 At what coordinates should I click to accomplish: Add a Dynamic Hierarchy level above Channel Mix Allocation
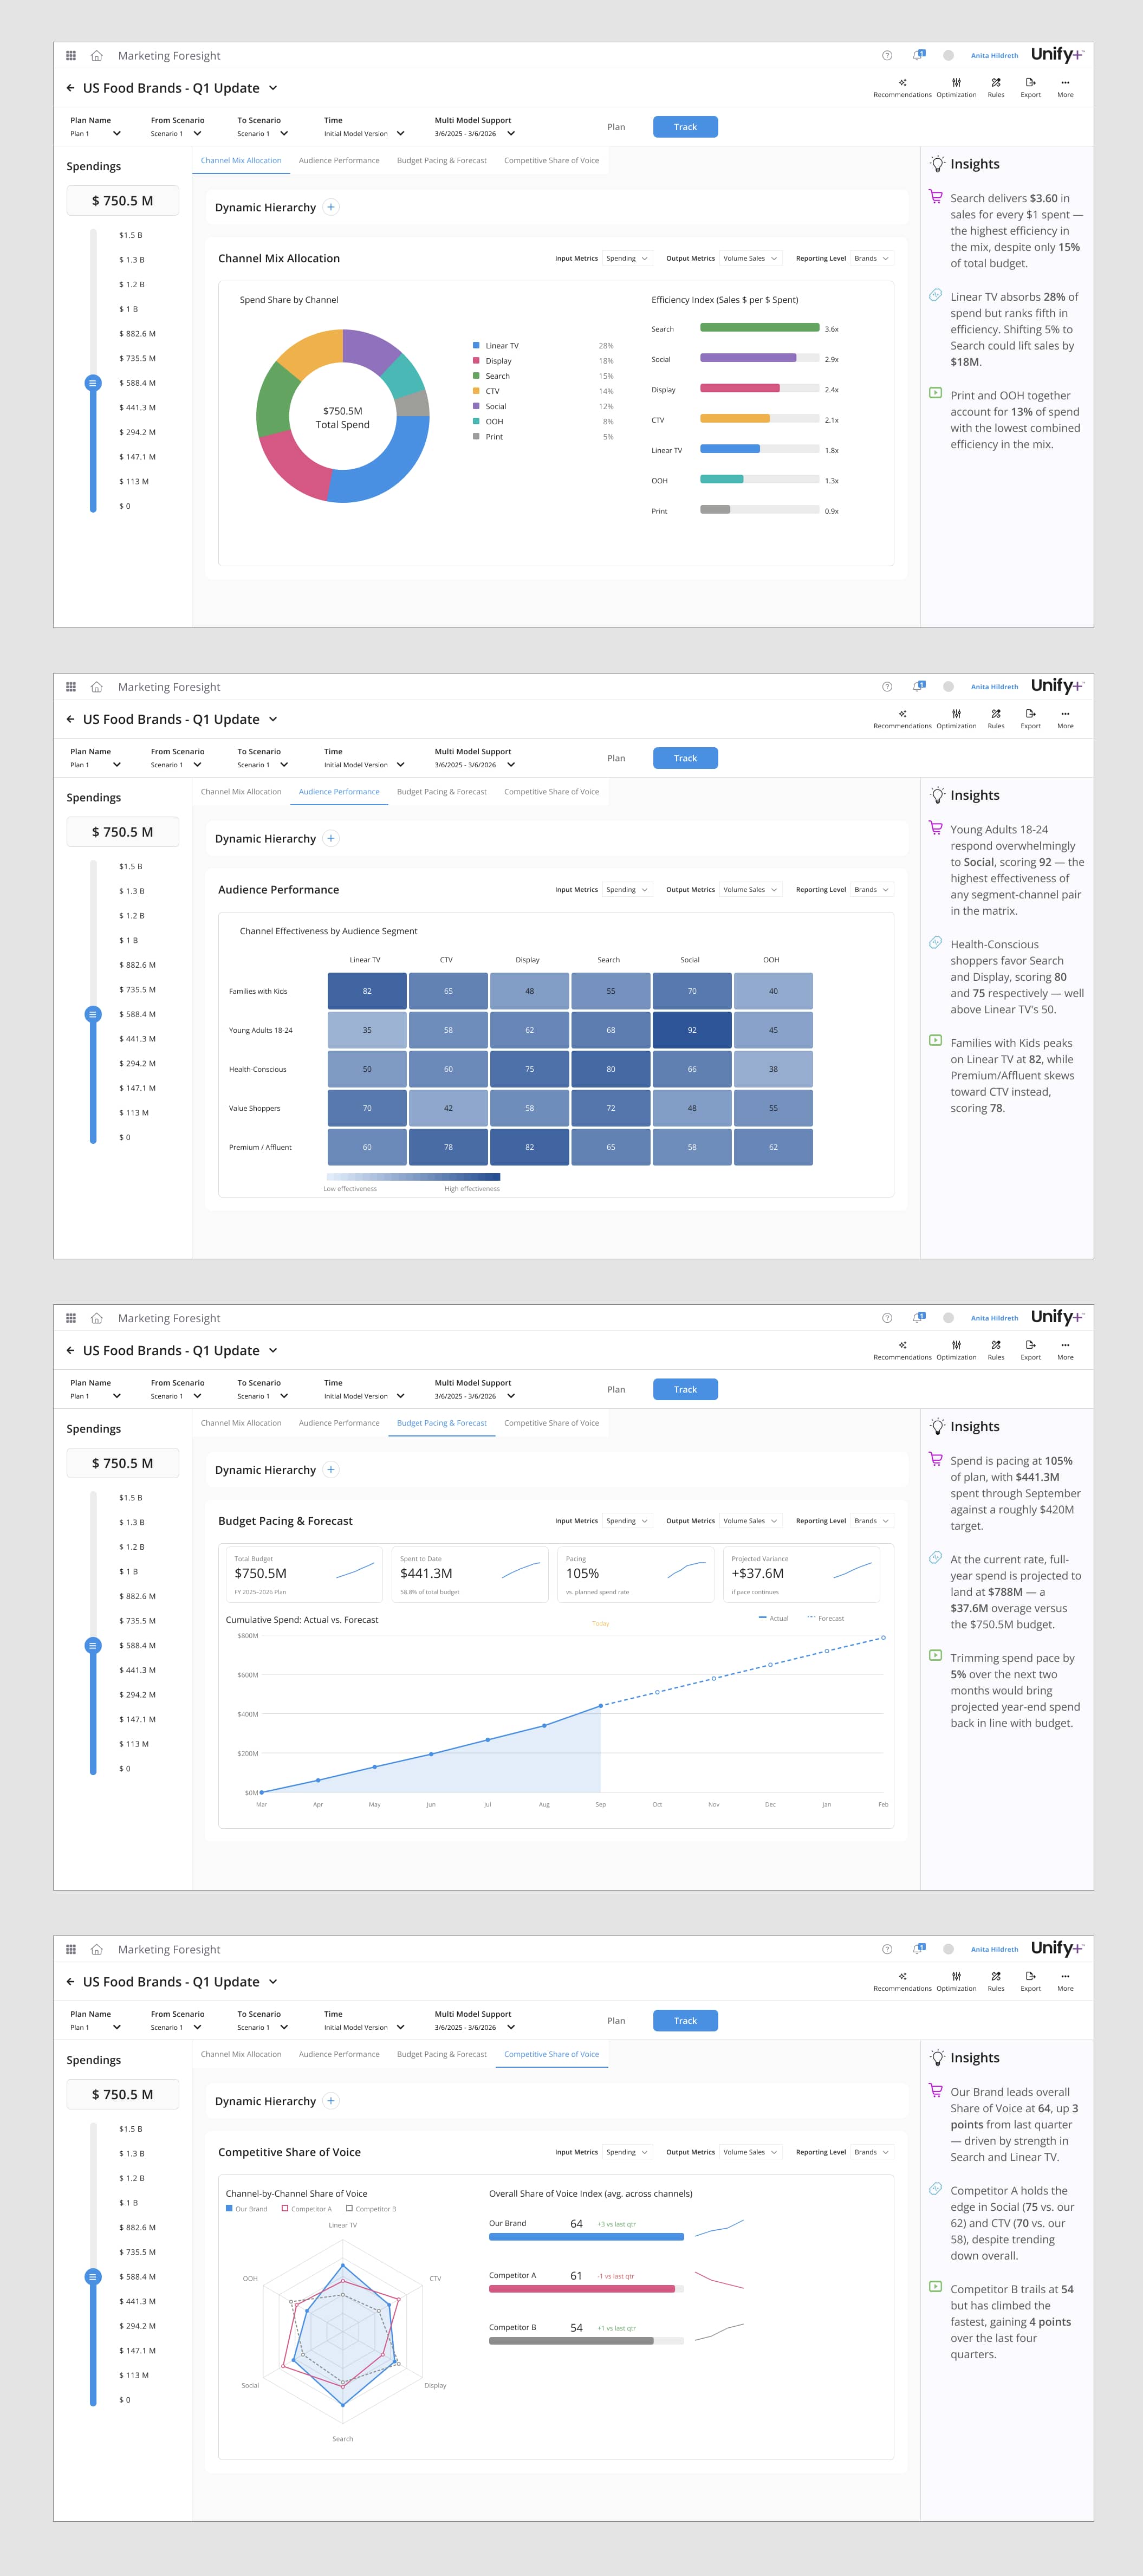click(331, 207)
